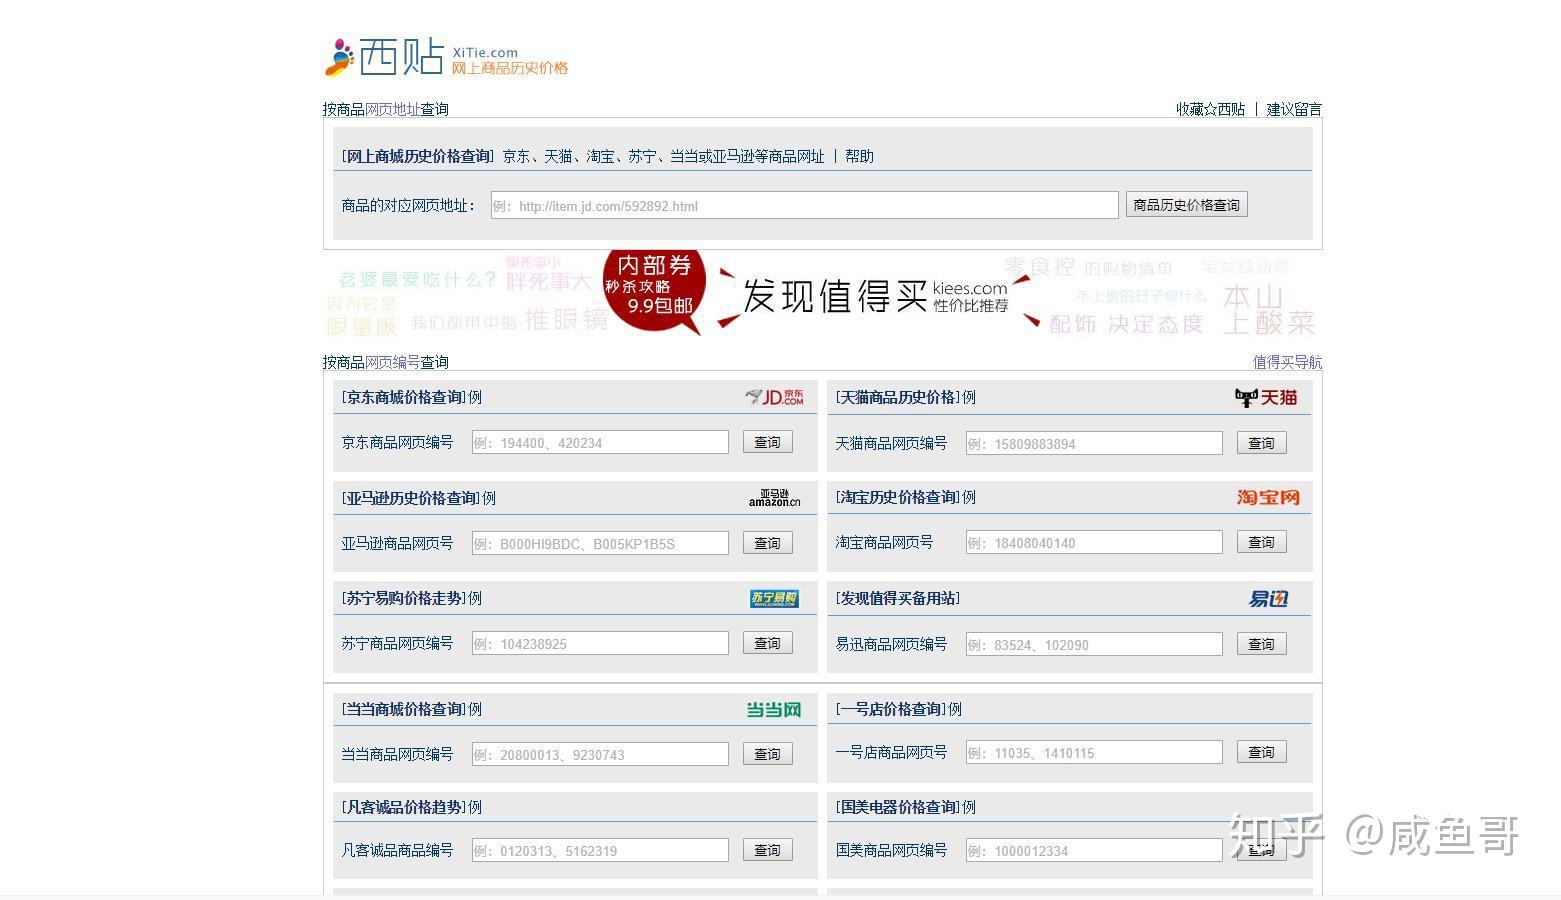This screenshot has width=1561, height=900.
Task: Open the 例 link after 当当商城价格查询
Action: tap(475, 709)
